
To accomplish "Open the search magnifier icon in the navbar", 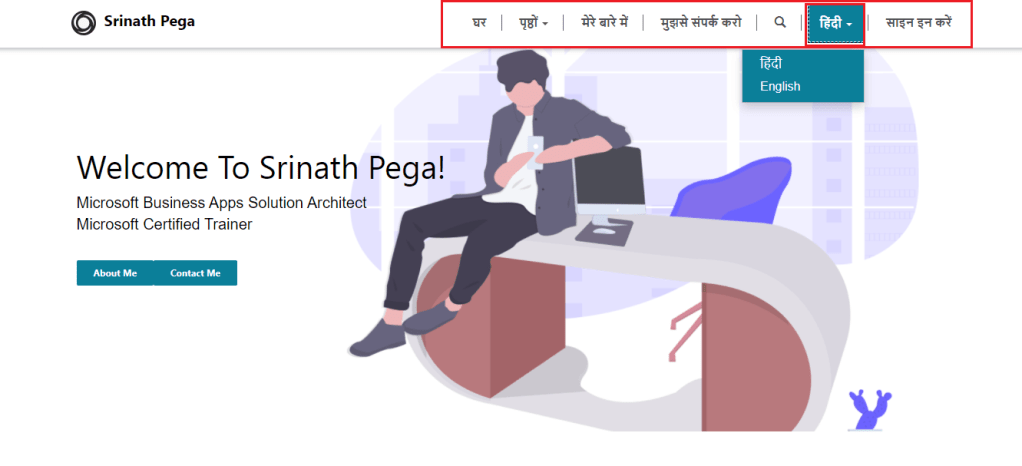I will [x=780, y=22].
